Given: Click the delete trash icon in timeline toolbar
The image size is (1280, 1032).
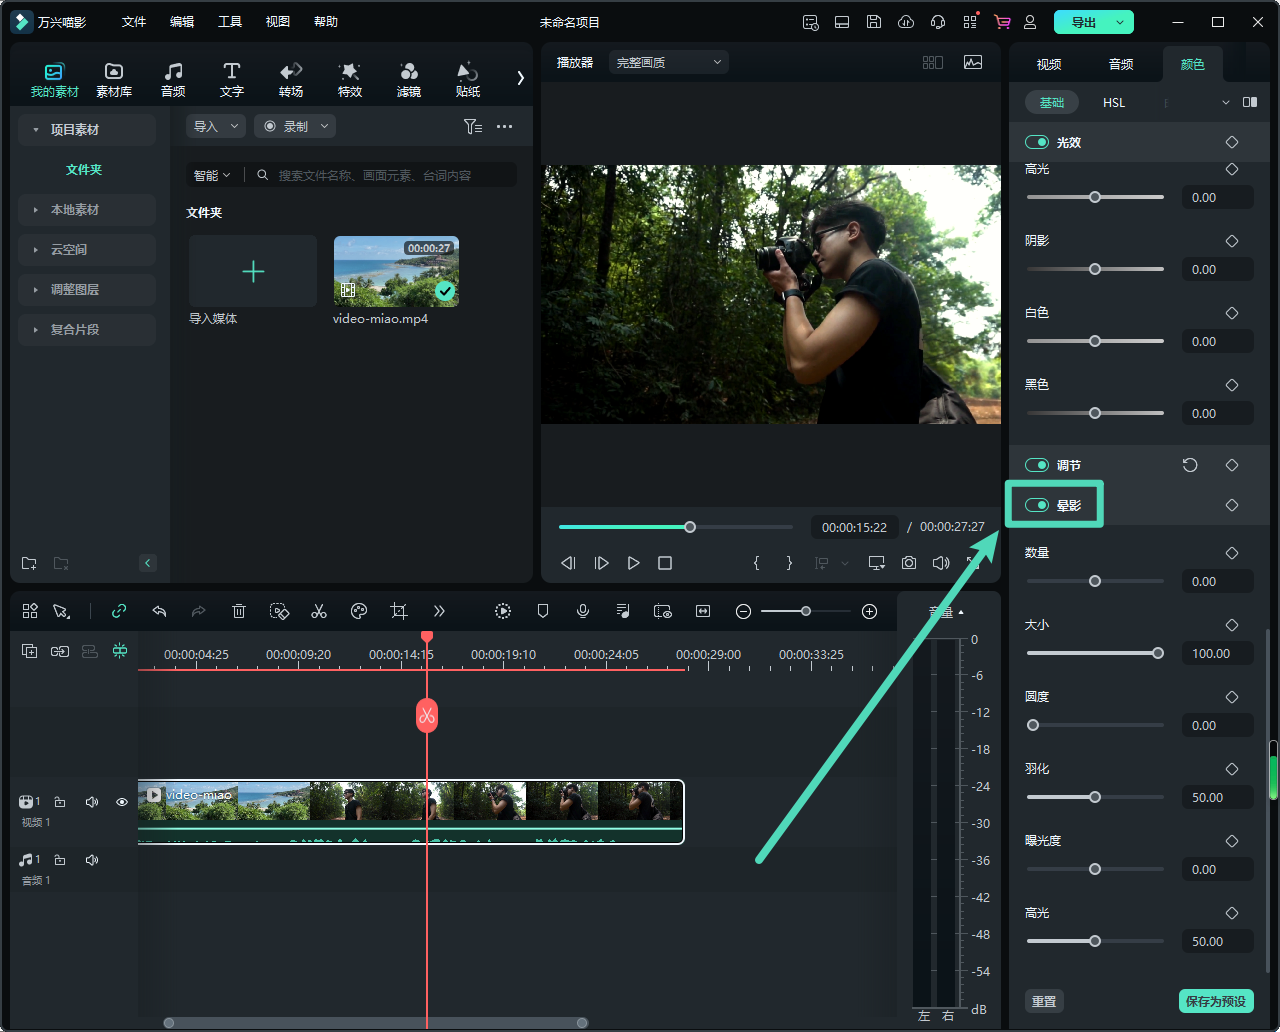Looking at the screenshot, I should 239,611.
